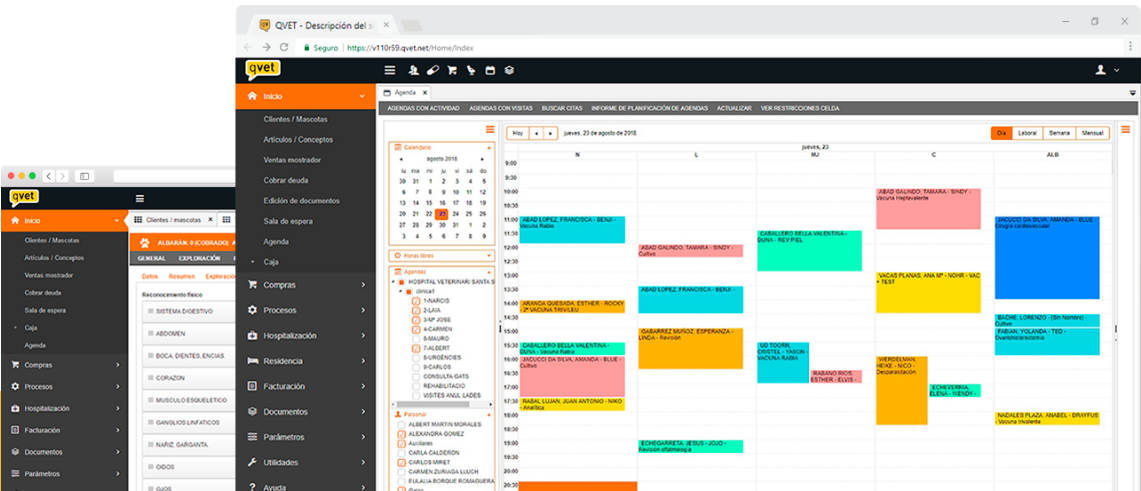Open Edición de documentos in sidebar

click(x=301, y=201)
